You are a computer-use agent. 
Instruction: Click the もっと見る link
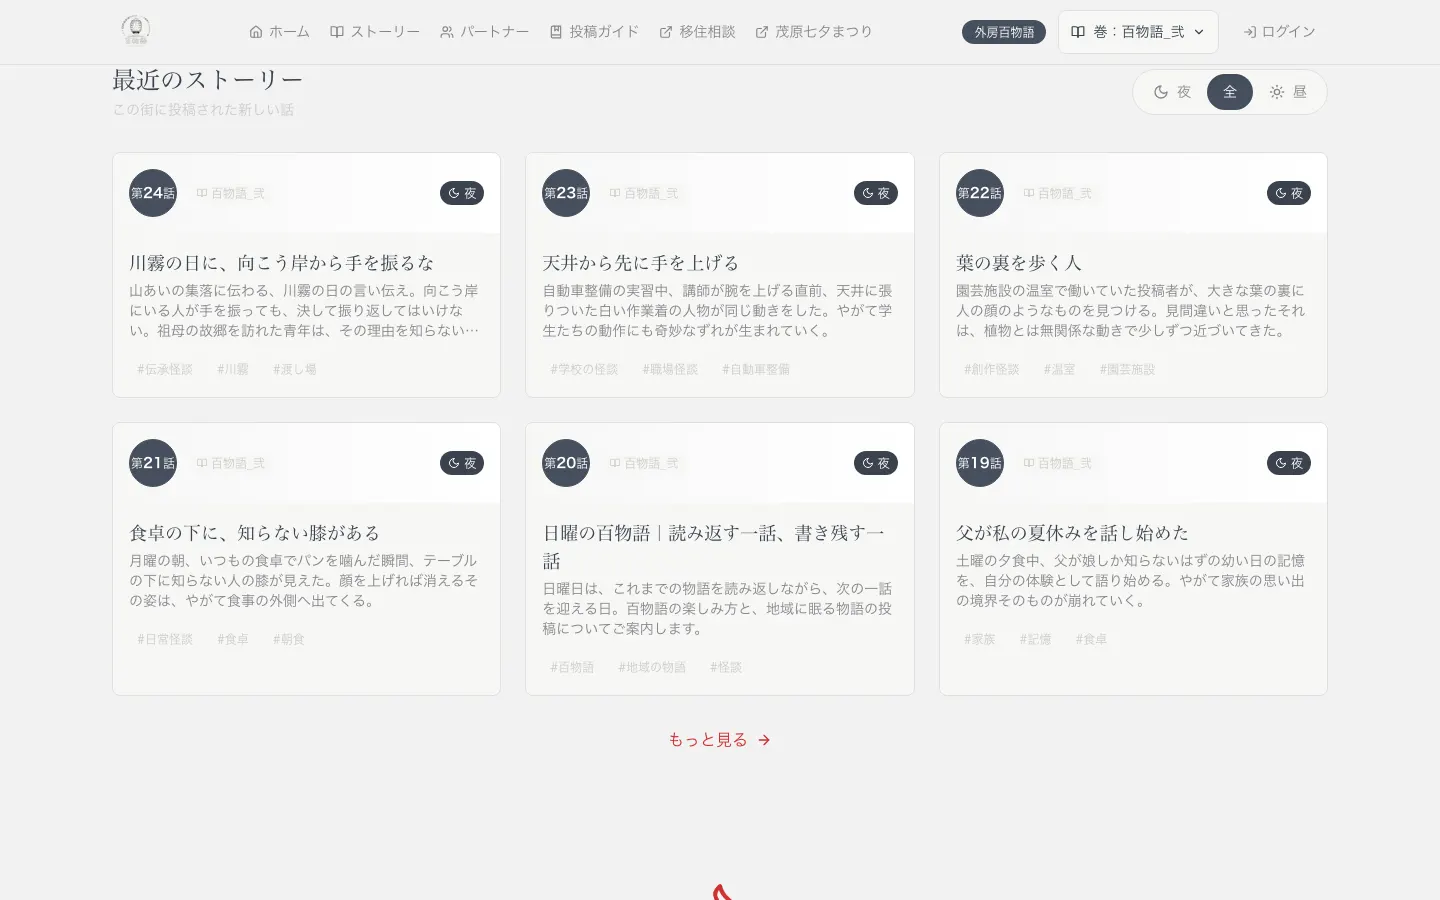(x=720, y=740)
